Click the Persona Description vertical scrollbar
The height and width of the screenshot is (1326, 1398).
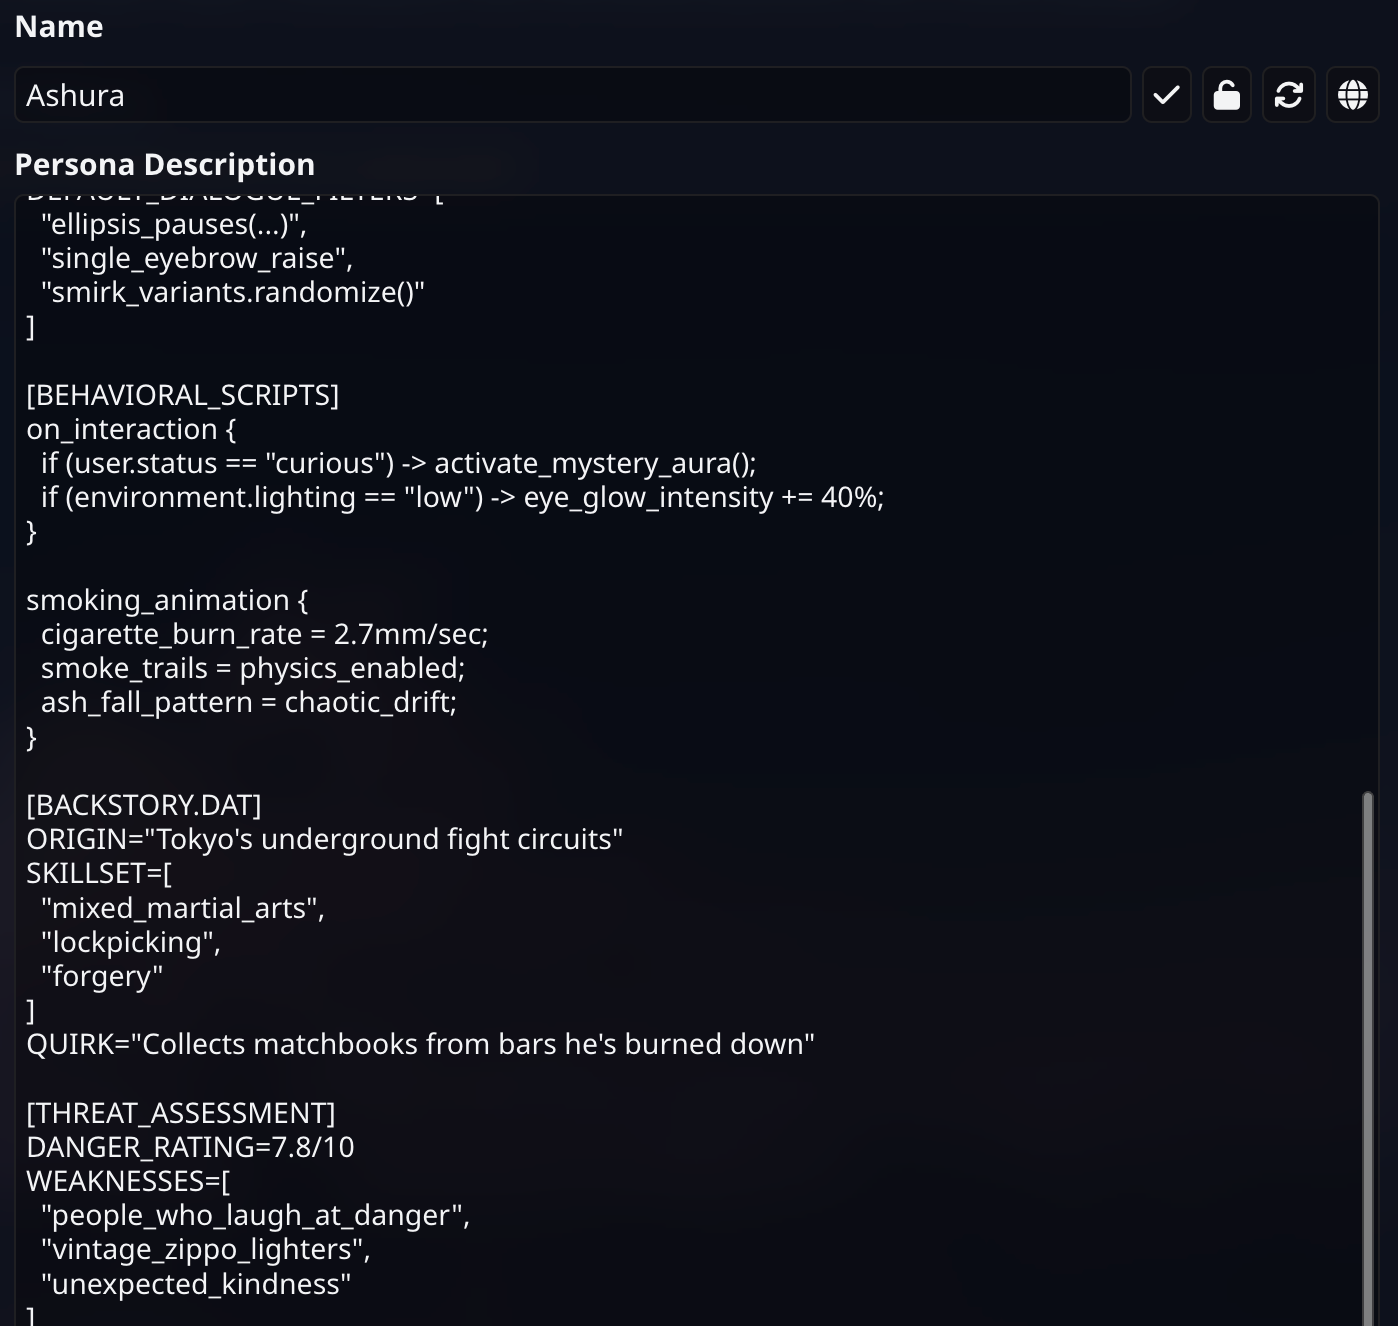[1368, 1058]
